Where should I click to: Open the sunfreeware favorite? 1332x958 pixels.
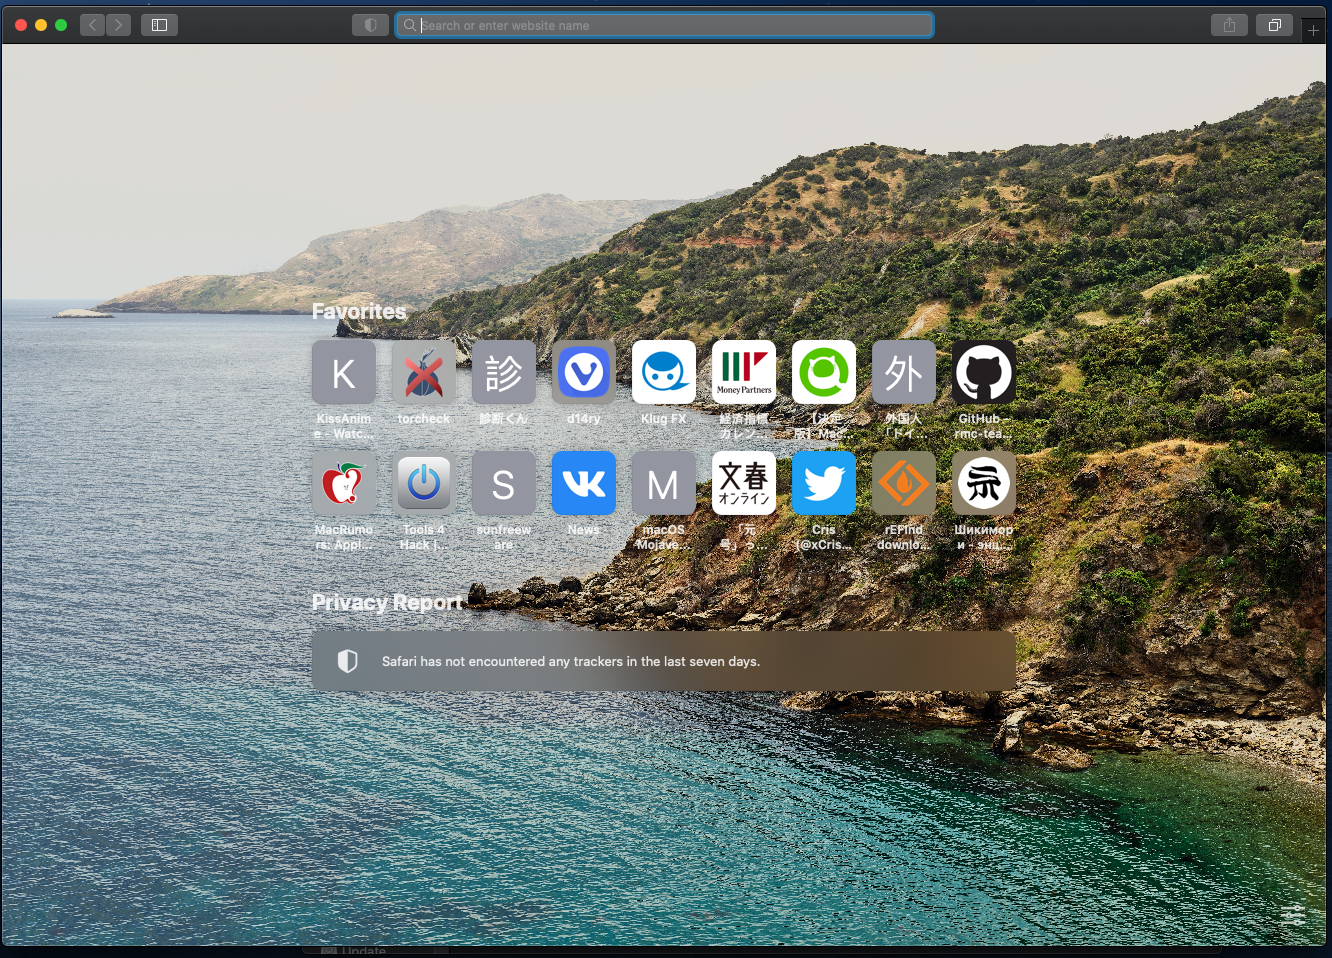504,483
